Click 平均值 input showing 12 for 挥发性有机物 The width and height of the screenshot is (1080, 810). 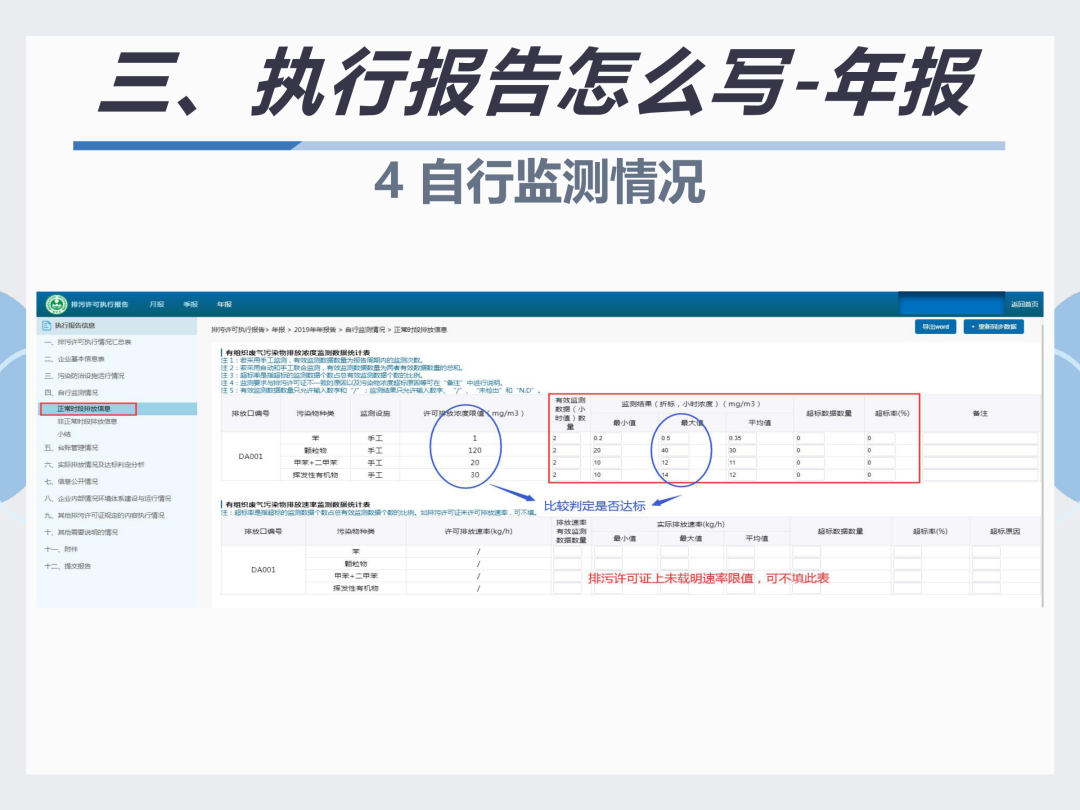pos(742,475)
